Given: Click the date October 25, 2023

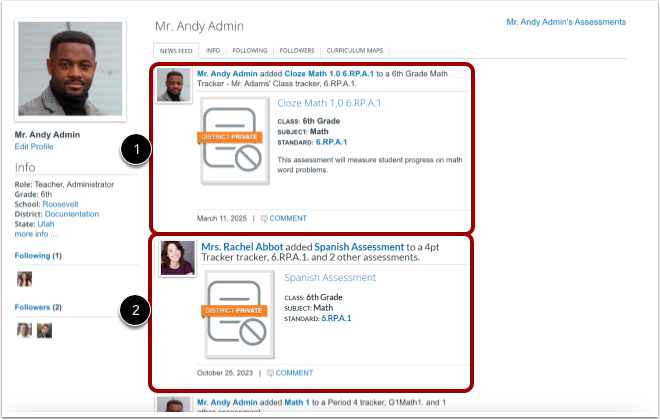Looking at the screenshot, I should (225, 373).
